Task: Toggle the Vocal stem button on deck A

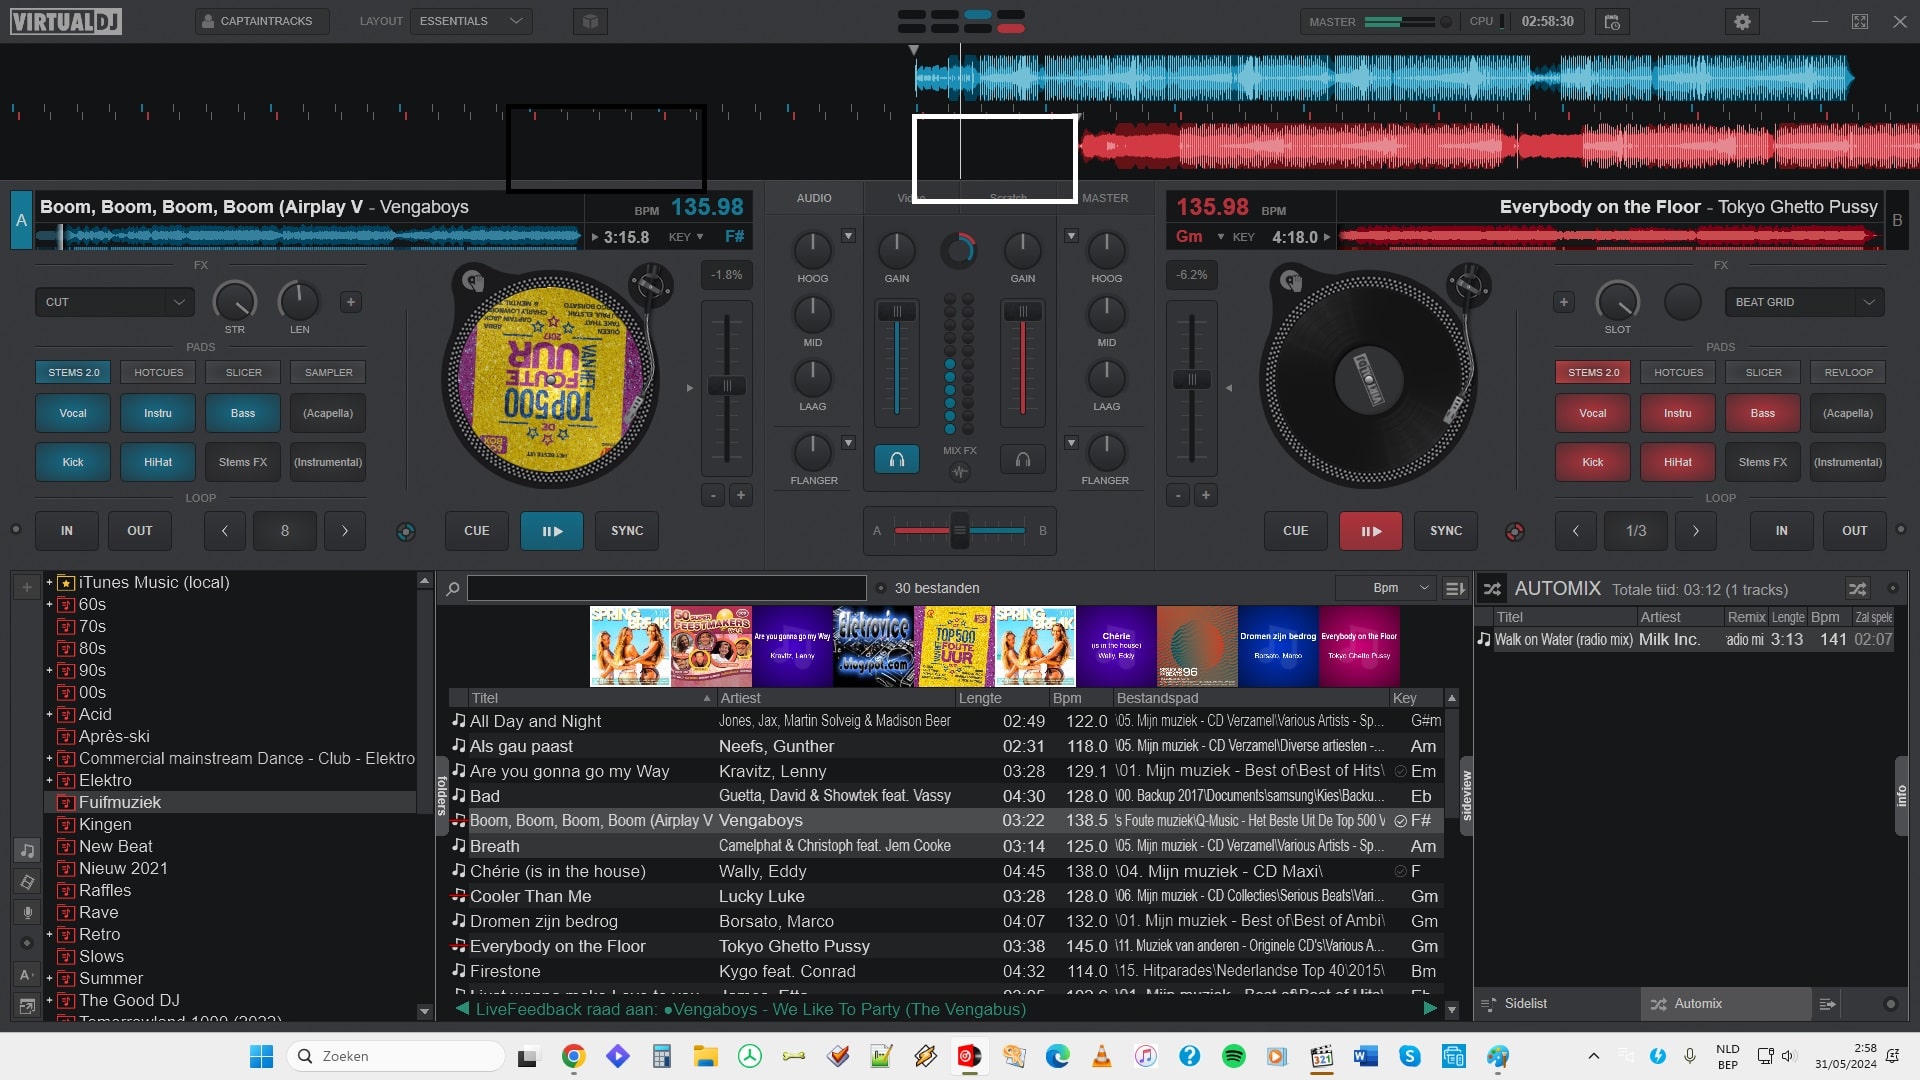Action: click(71, 413)
